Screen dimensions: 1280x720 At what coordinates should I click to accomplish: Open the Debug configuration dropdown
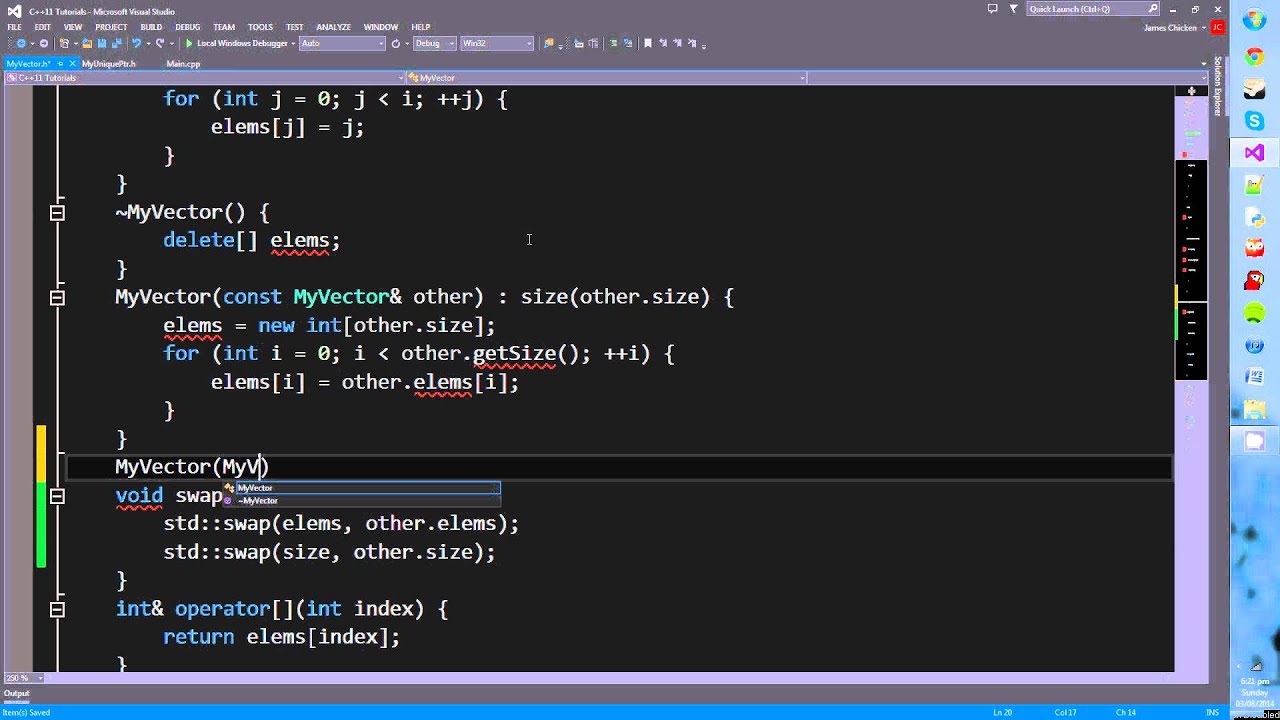pyautogui.click(x=435, y=43)
